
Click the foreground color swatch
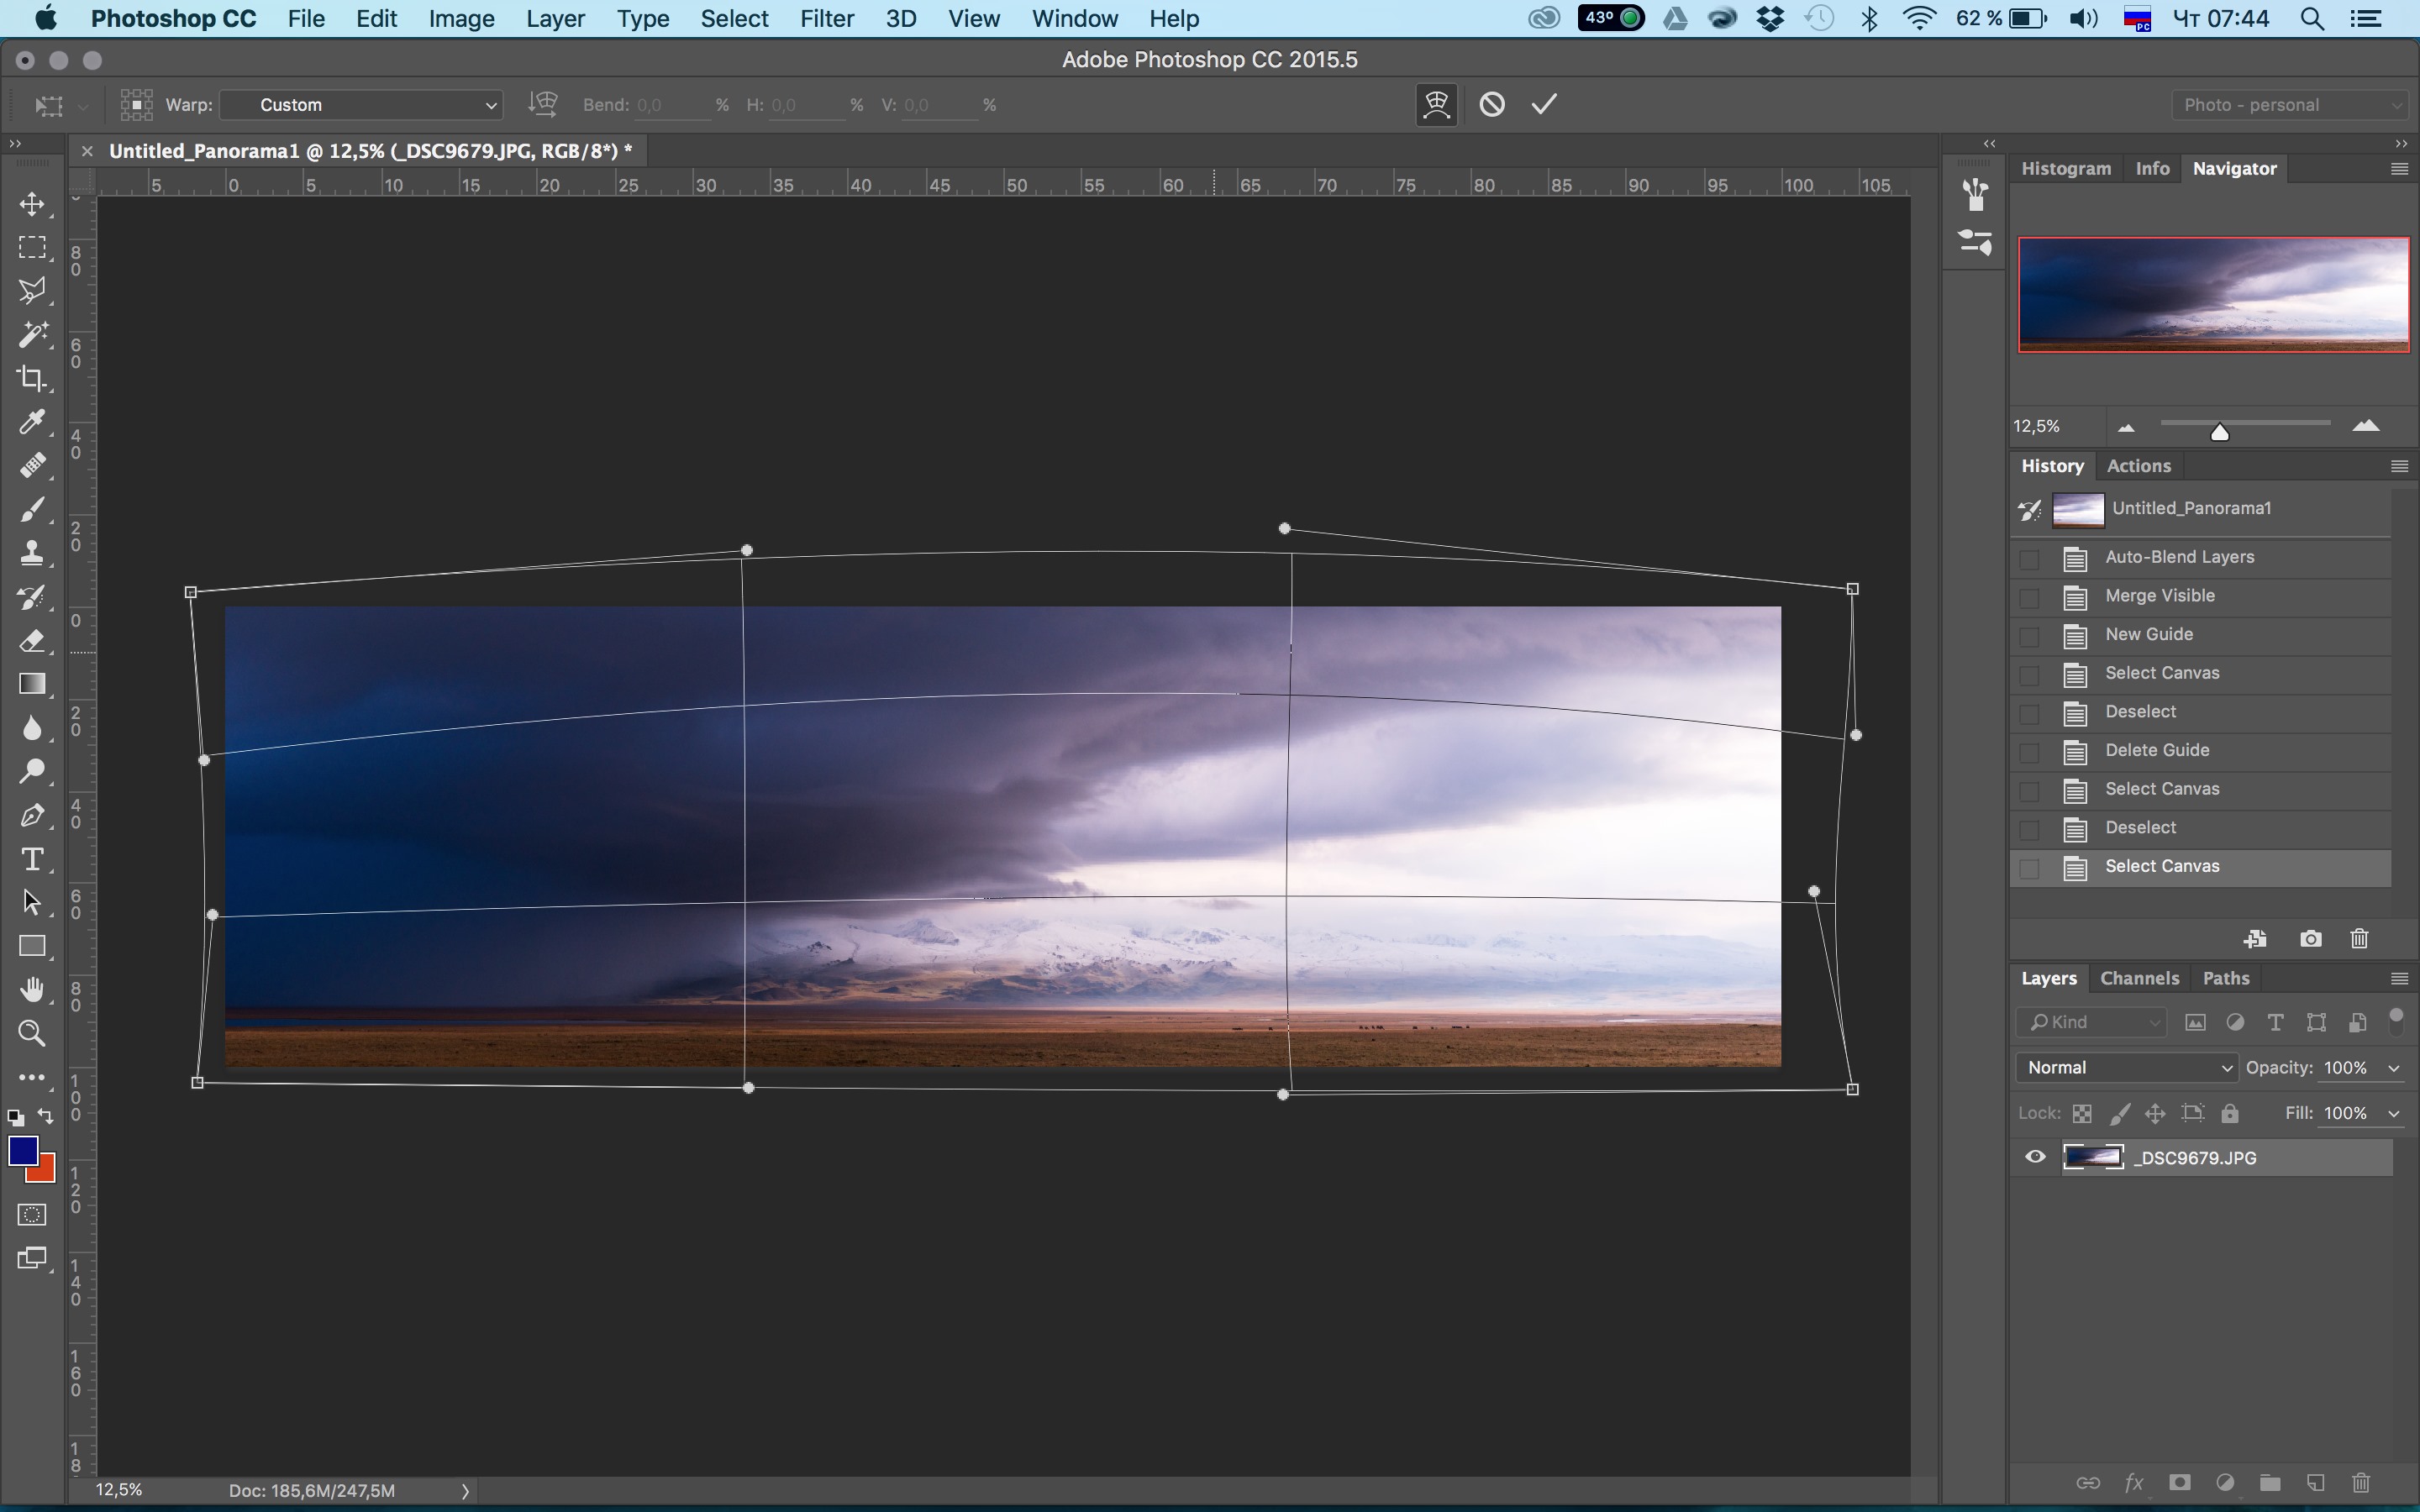26,1155
